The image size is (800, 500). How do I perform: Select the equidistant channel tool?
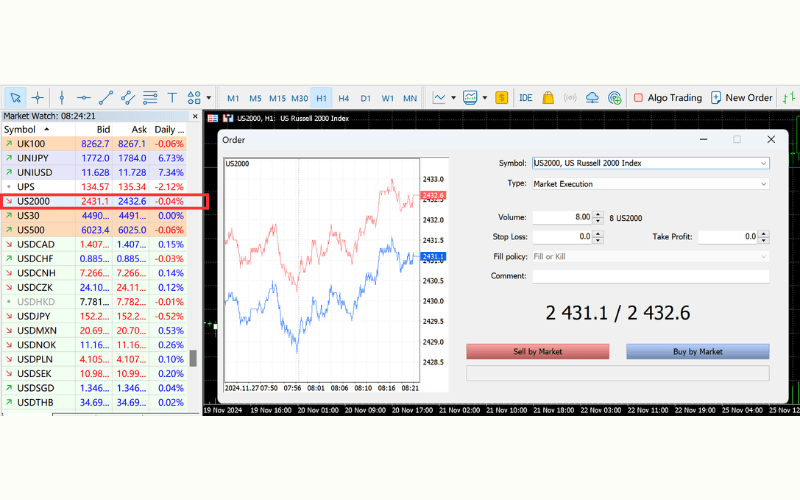point(128,97)
